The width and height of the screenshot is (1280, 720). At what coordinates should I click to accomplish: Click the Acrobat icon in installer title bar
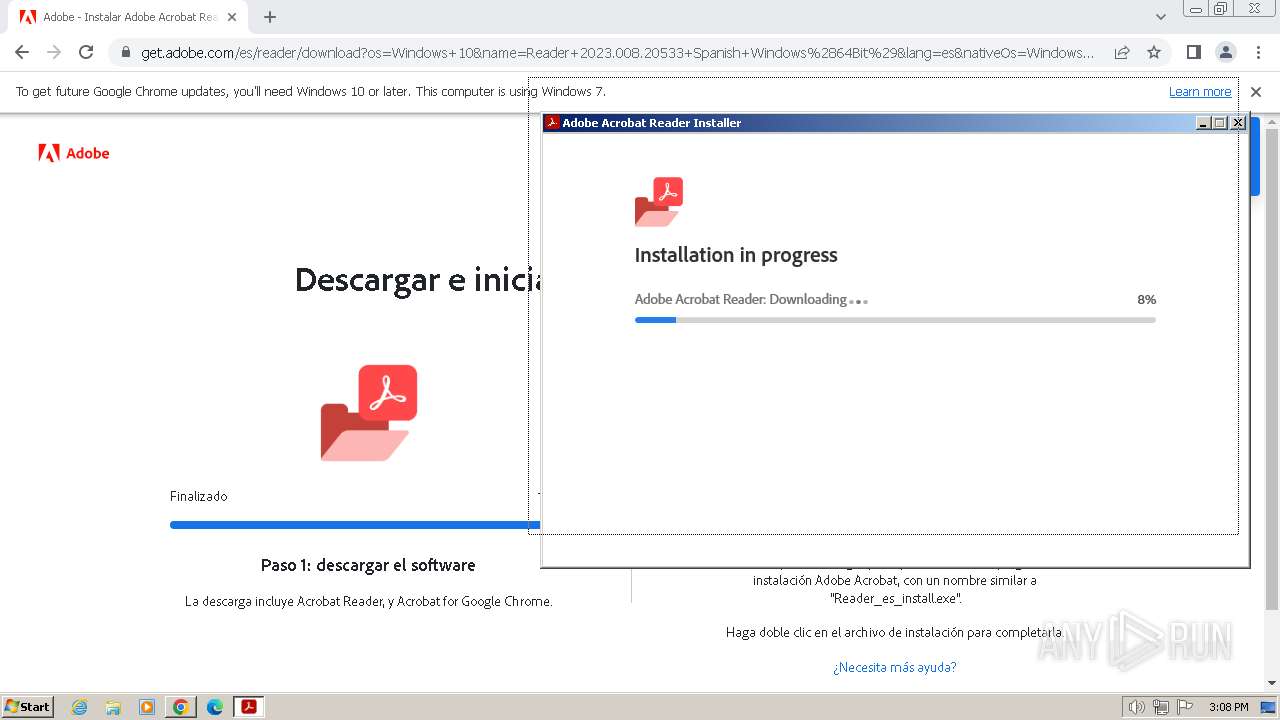coord(552,123)
